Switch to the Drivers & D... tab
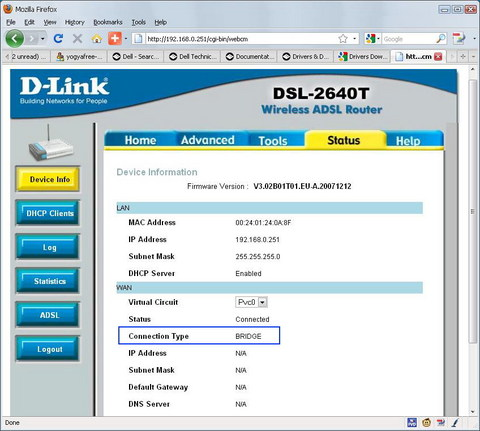The height and width of the screenshot is (431, 480). click(x=306, y=57)
